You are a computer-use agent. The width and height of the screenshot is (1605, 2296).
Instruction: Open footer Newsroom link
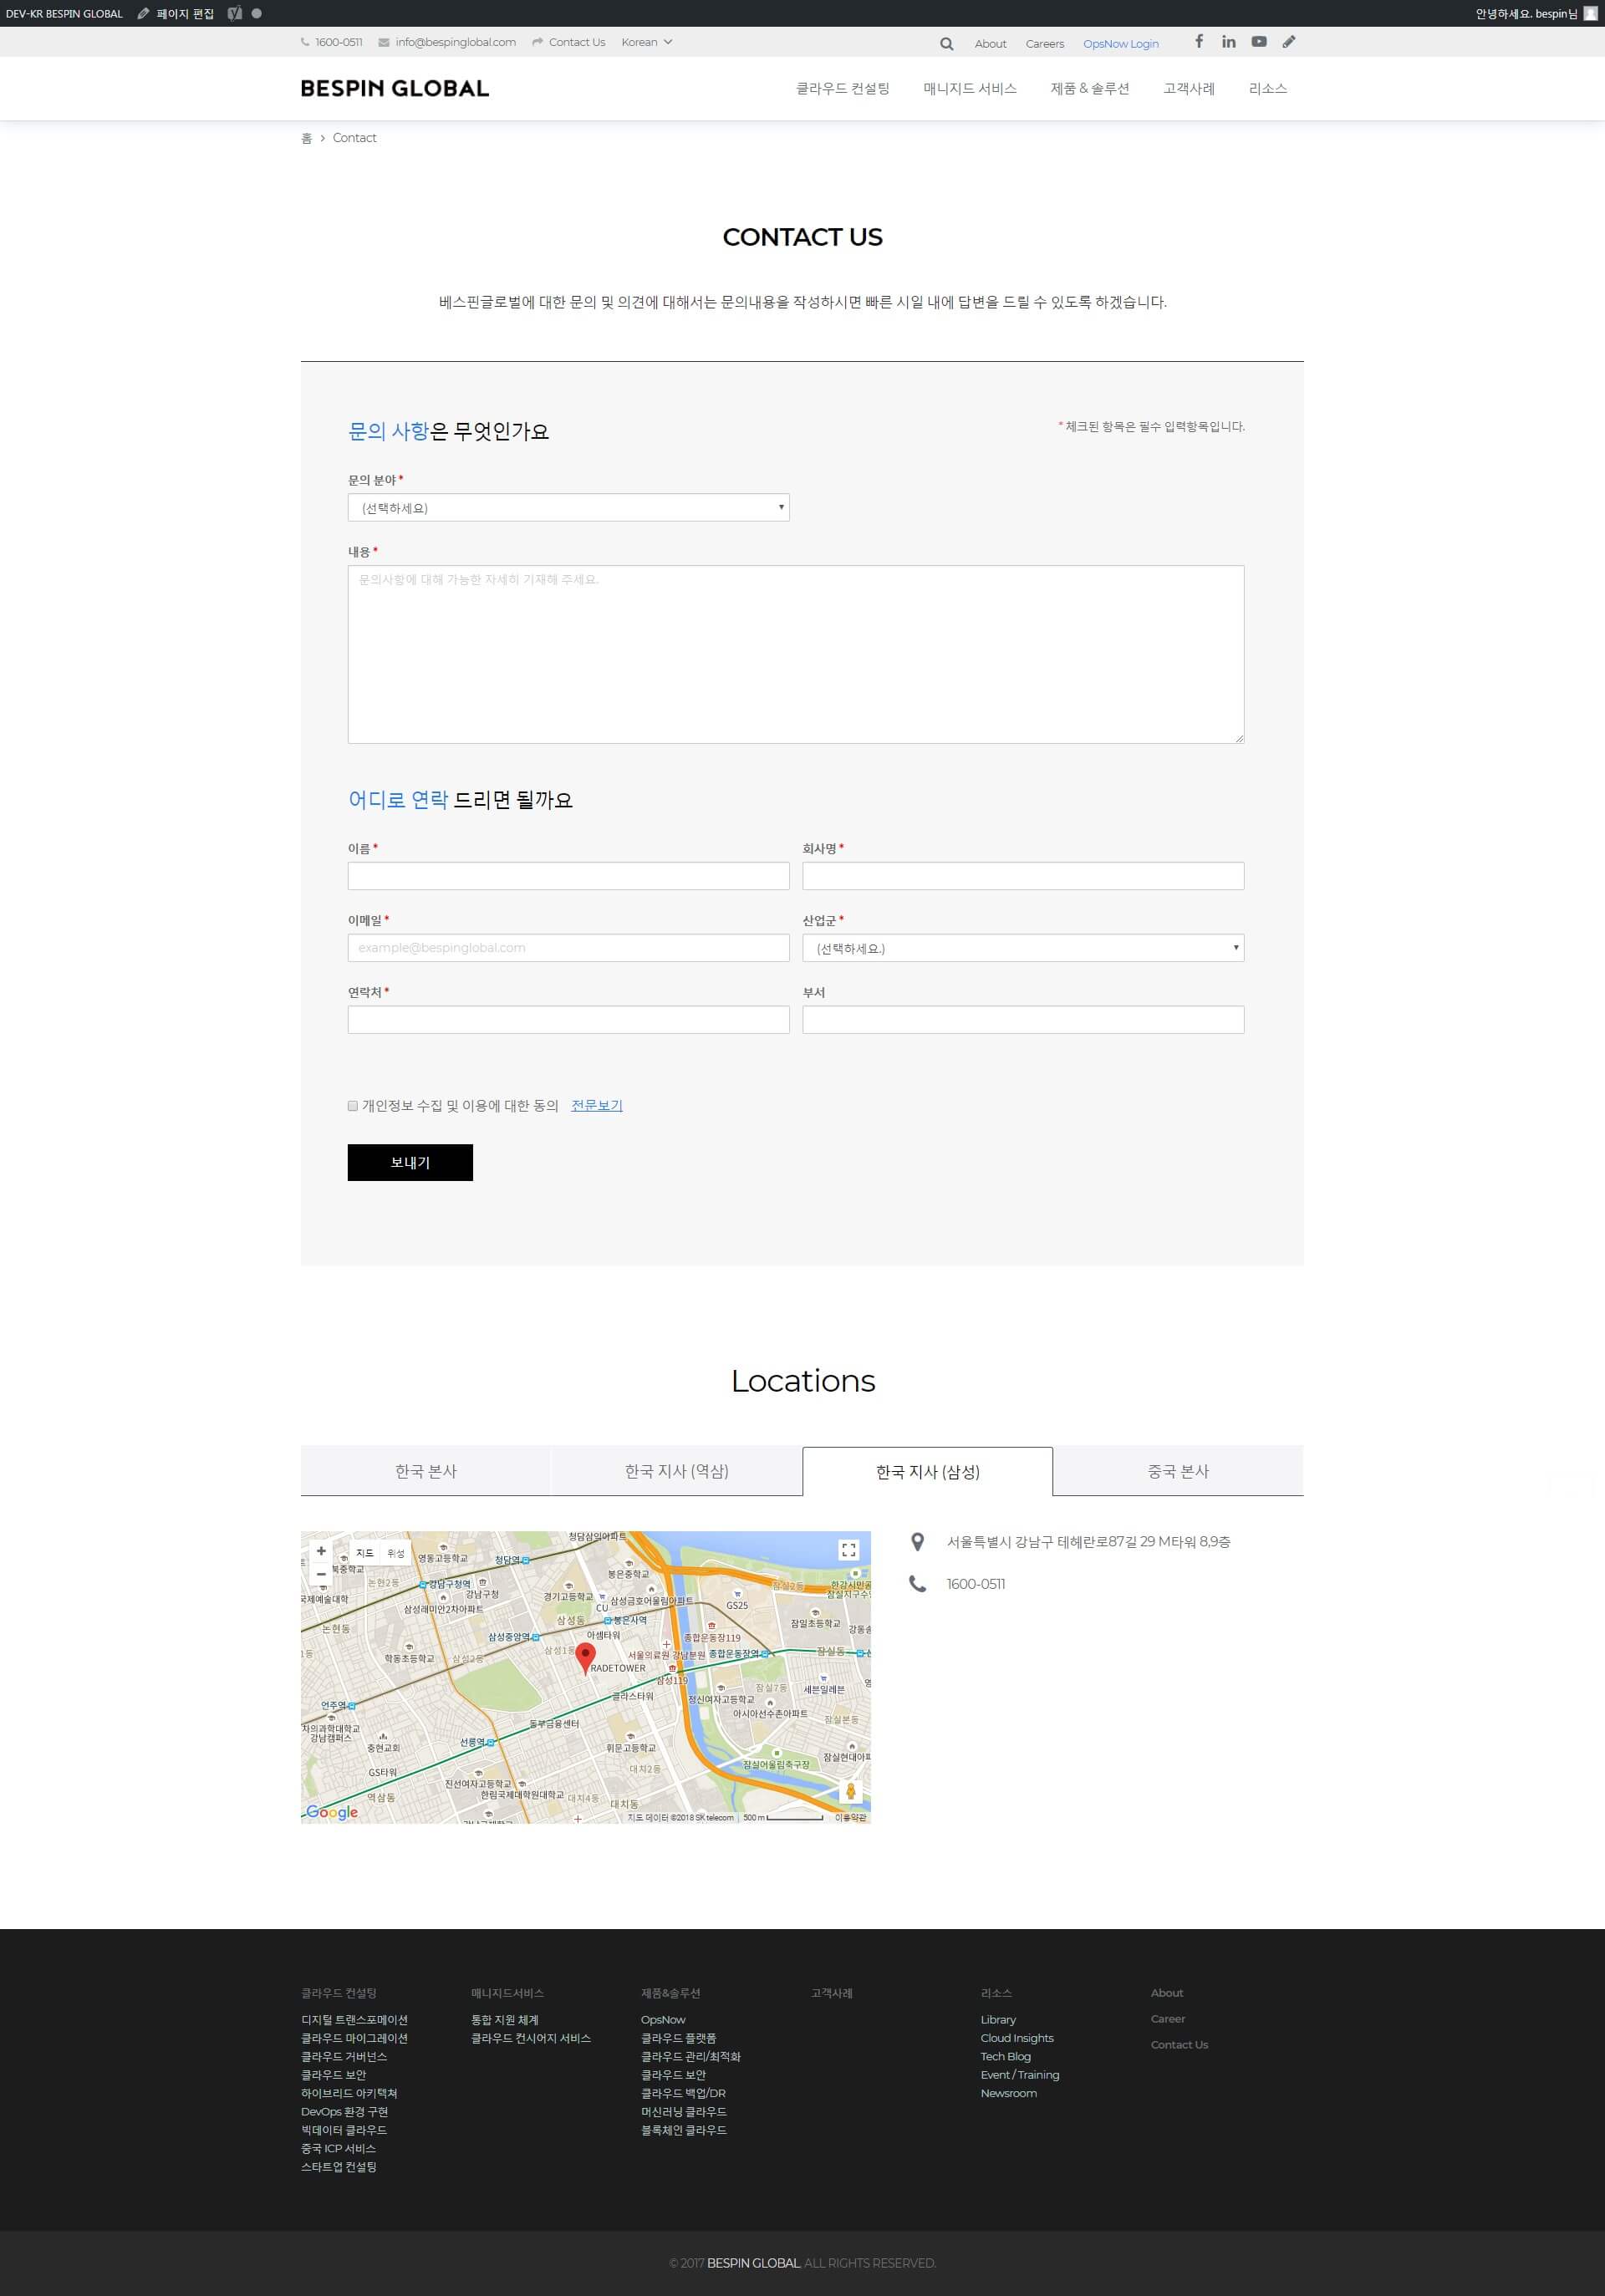pyautogui.click(x=1009, y=2093)
